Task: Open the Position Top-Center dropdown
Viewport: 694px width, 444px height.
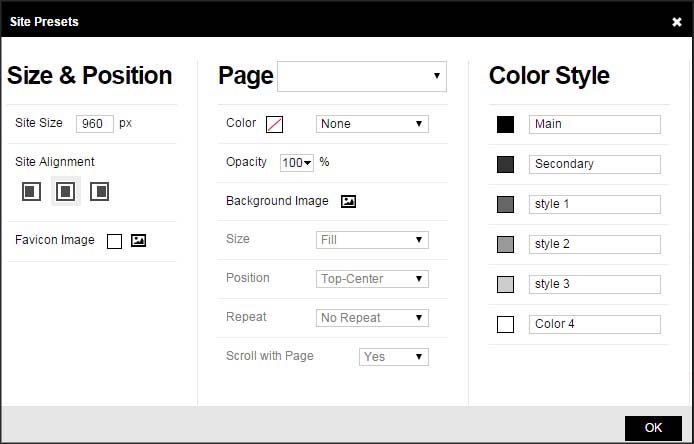Action: (372, 279)
